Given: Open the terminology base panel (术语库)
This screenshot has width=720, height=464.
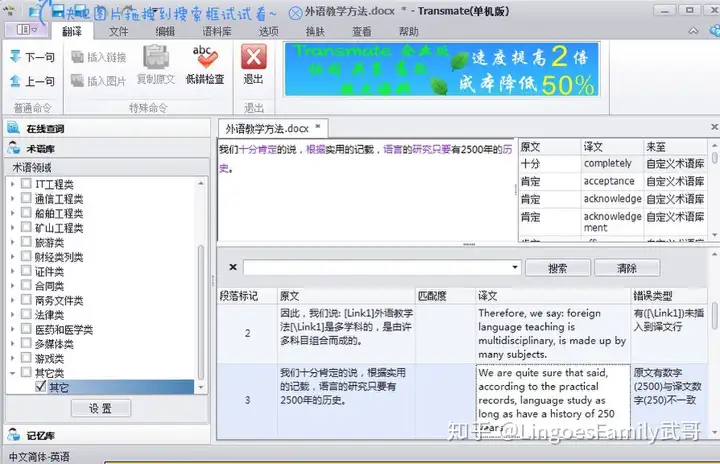Looking at the screenshot, I should tap(107, 148).
